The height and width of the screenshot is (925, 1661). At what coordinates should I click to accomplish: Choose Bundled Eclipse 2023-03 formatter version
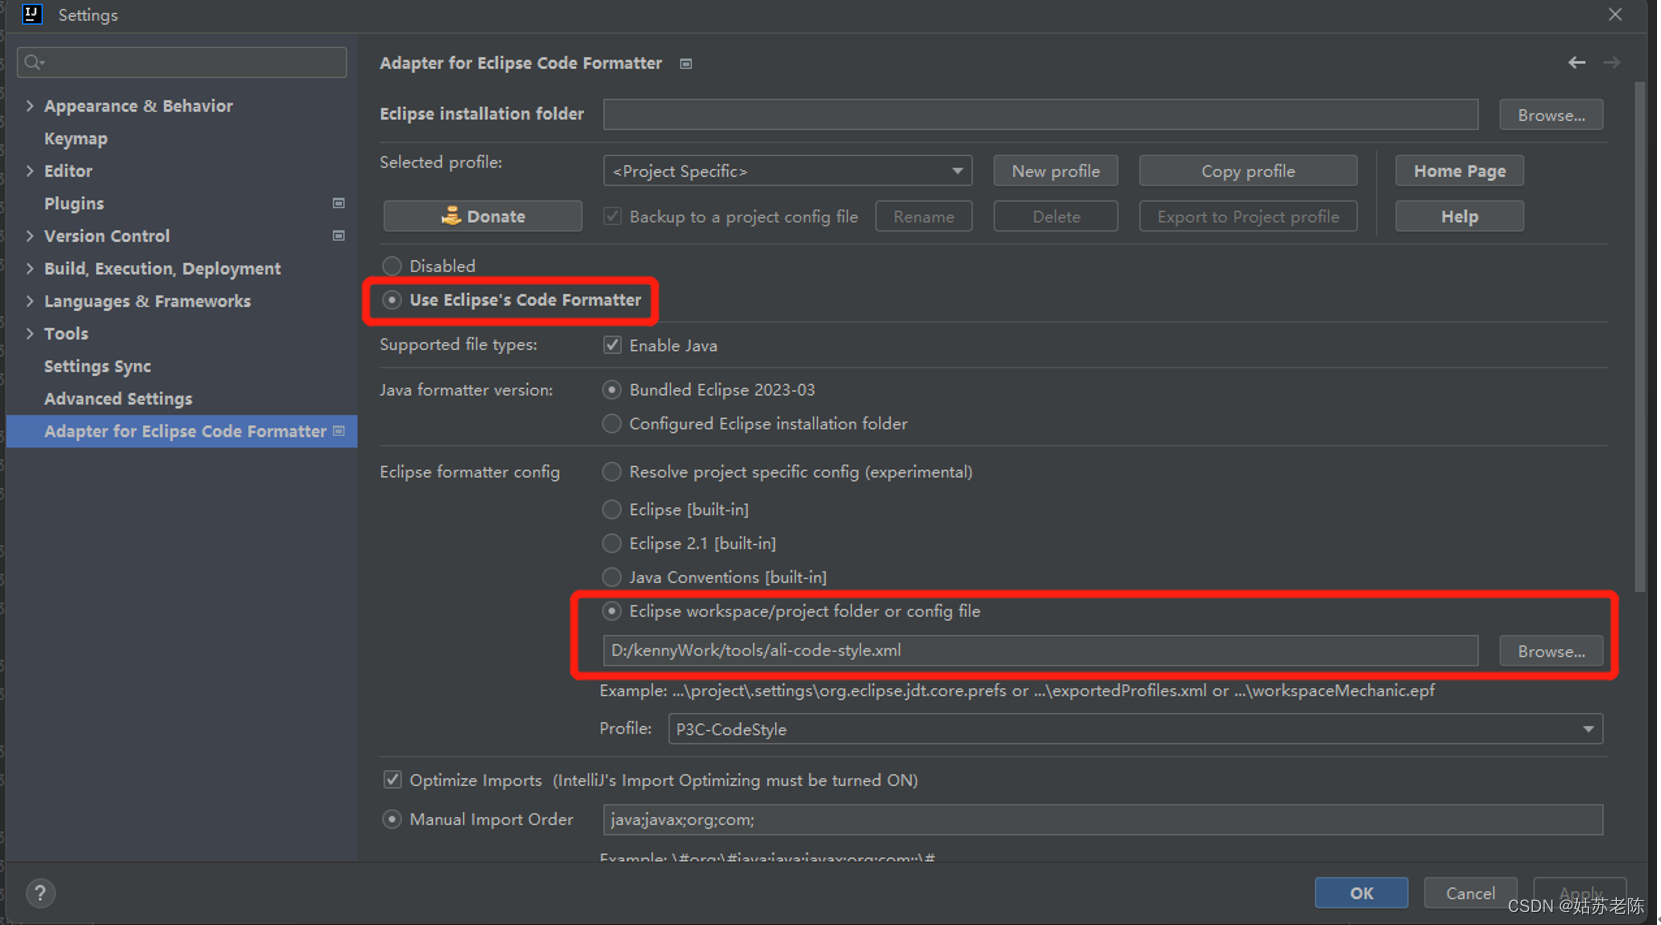pos(612,390)
